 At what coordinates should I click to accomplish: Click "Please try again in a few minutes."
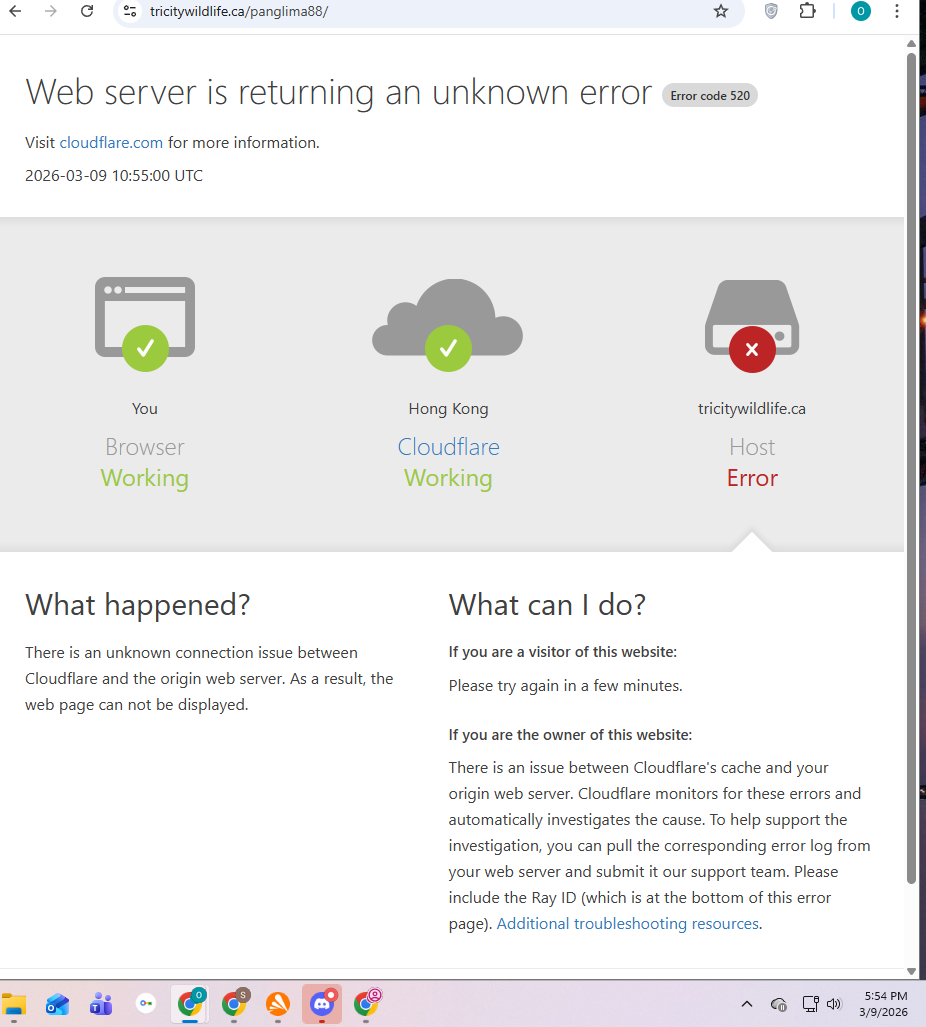point(565,686)
